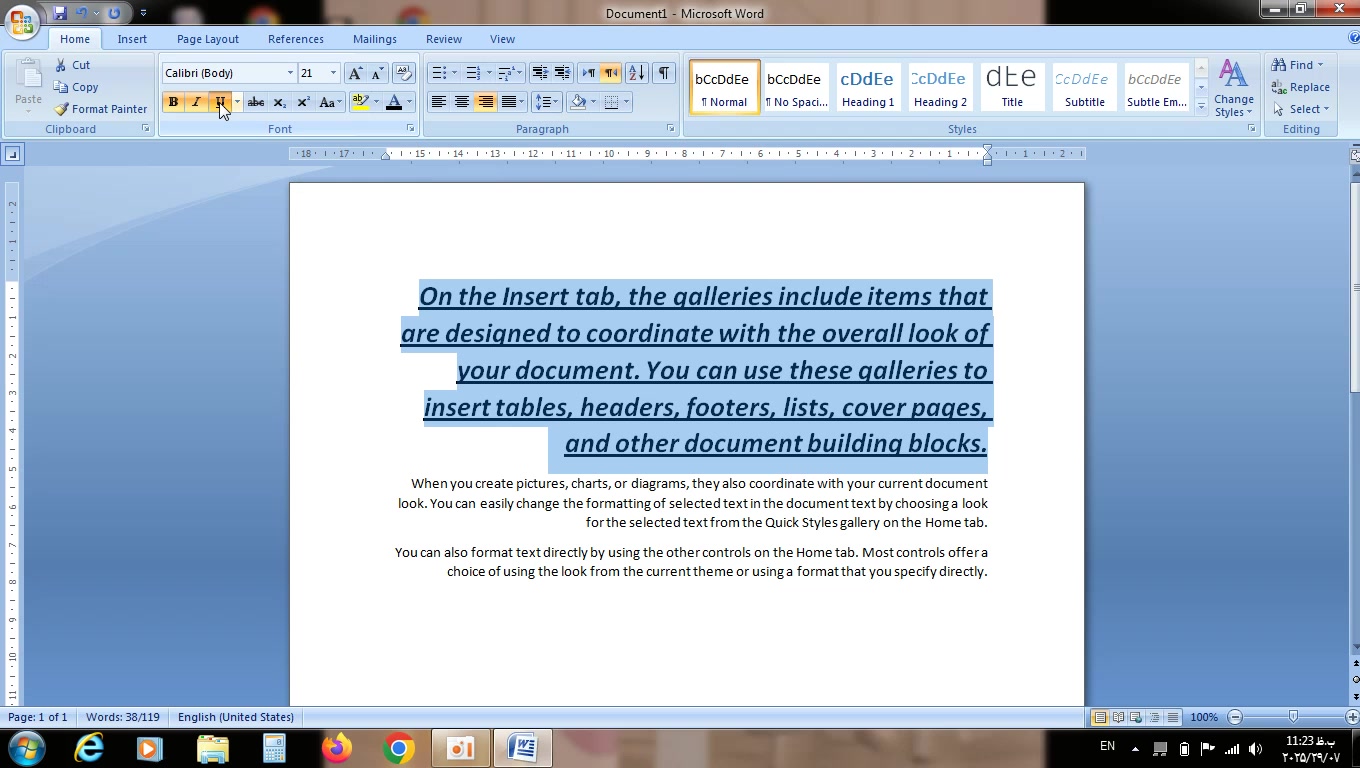Open Windows Explorer folder on taskbar
The width and height of the screenshot is (1360, 768).
pyautogui.click(x=213, y=748)
